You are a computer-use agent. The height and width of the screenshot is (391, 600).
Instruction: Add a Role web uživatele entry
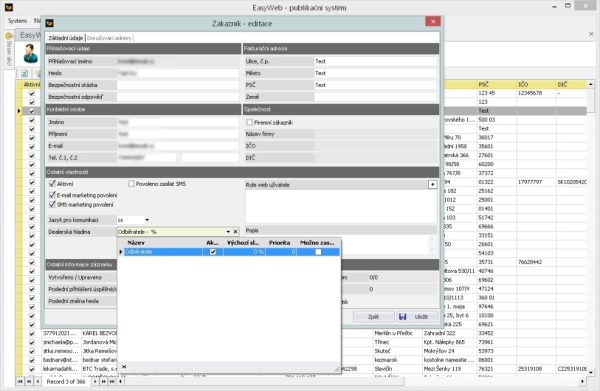coord(432,184)
